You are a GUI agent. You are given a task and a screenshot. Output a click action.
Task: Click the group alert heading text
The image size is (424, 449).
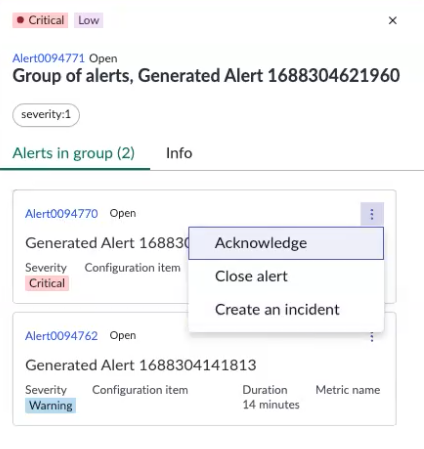pos(206,76)
